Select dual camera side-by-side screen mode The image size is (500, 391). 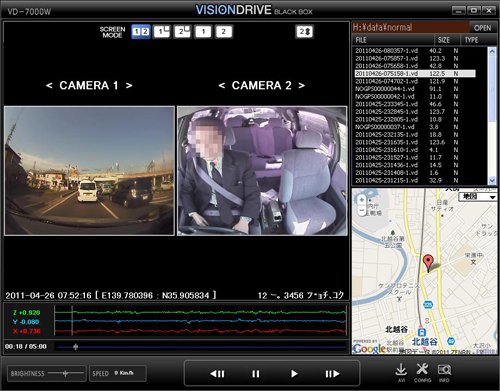click(141, 32)
